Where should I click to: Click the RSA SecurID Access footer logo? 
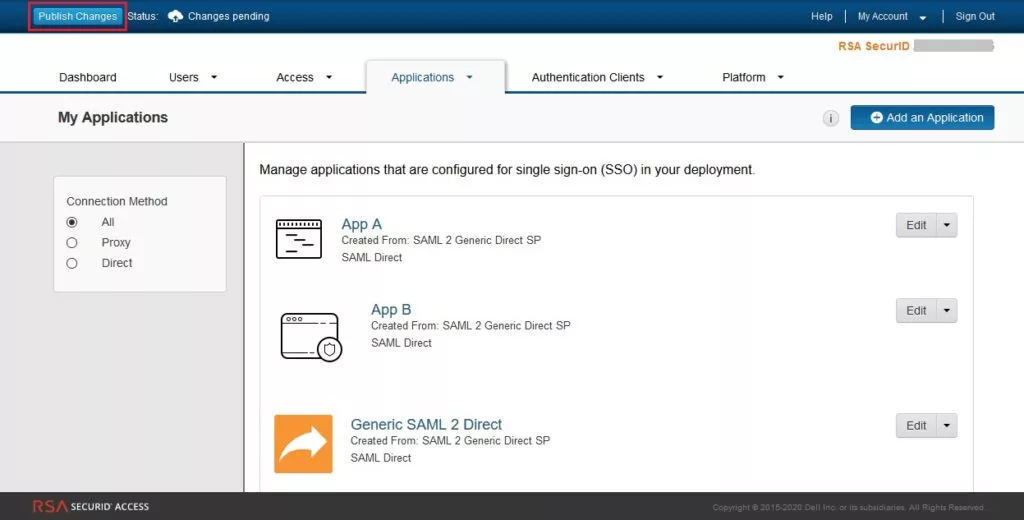(x=91, y=506)
